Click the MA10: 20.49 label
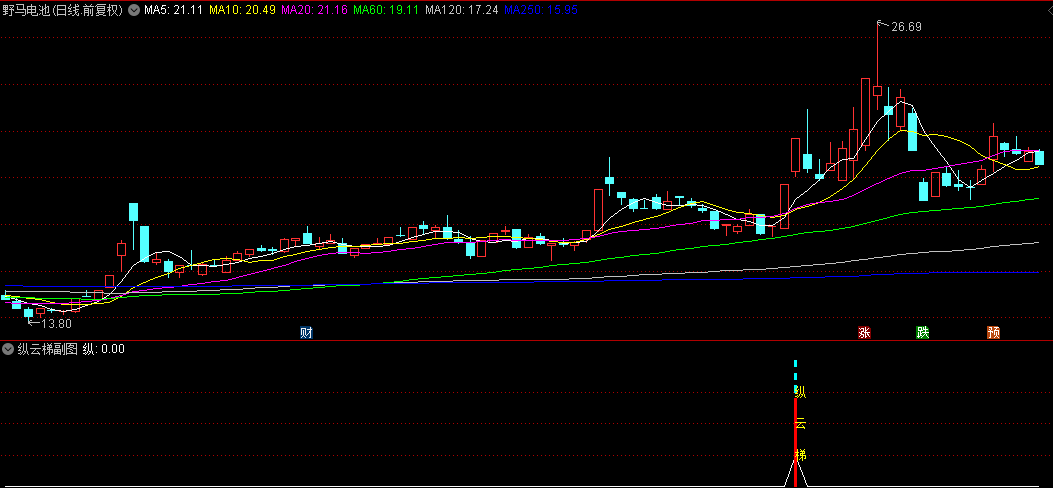Image resolution: width=1053 pixels, height=488 pixels. 242,10
